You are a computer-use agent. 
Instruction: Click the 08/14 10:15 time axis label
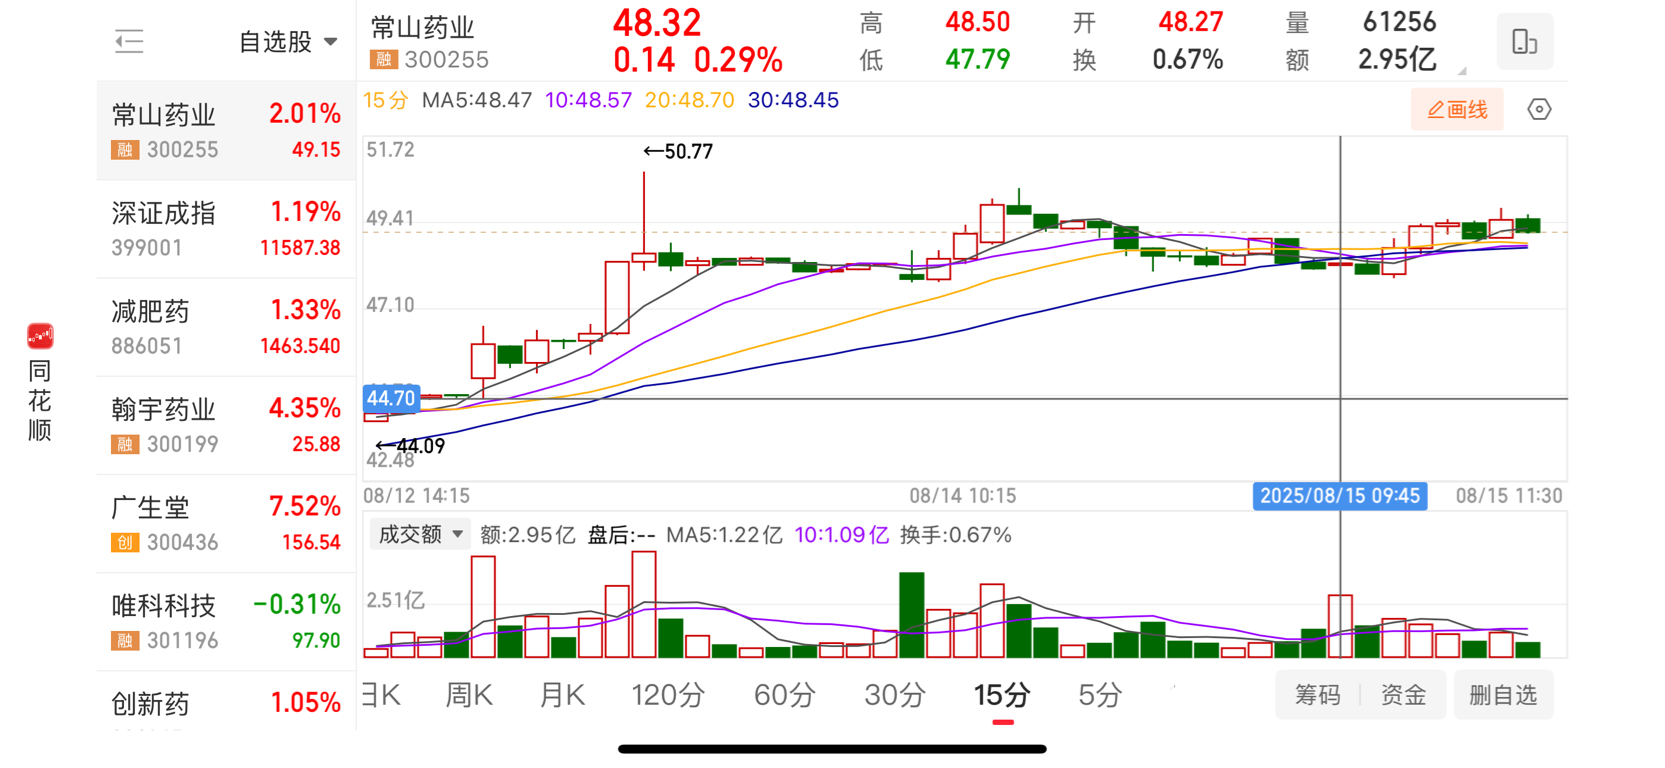pos(962,496)
